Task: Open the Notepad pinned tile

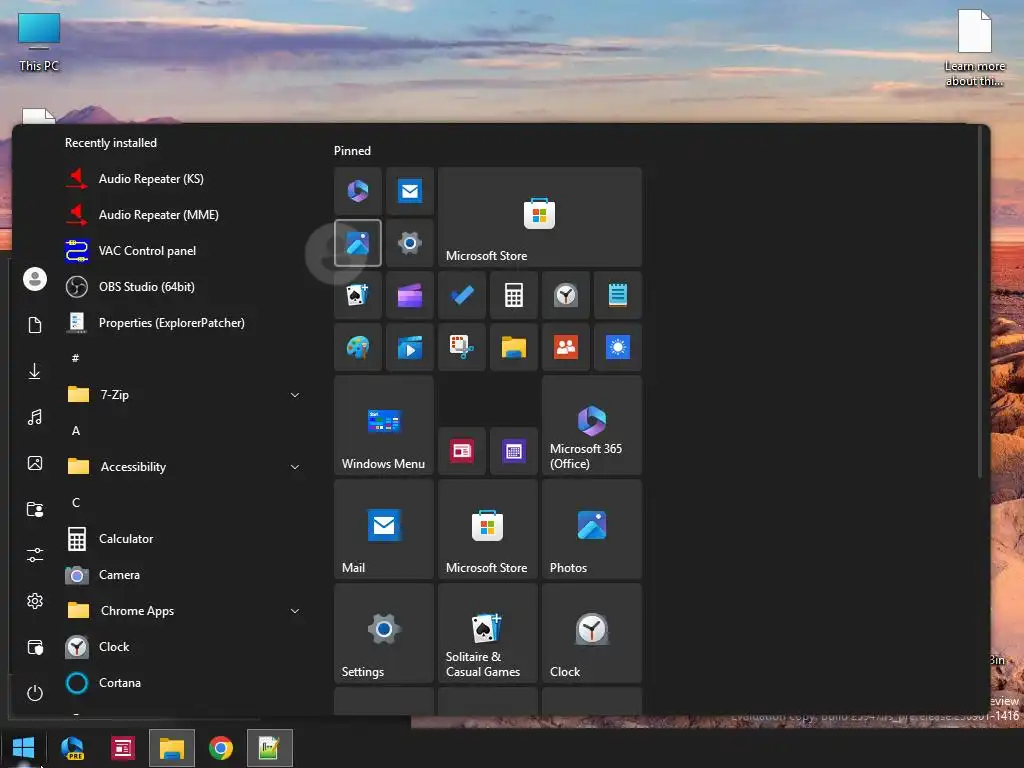Action: 618,295
